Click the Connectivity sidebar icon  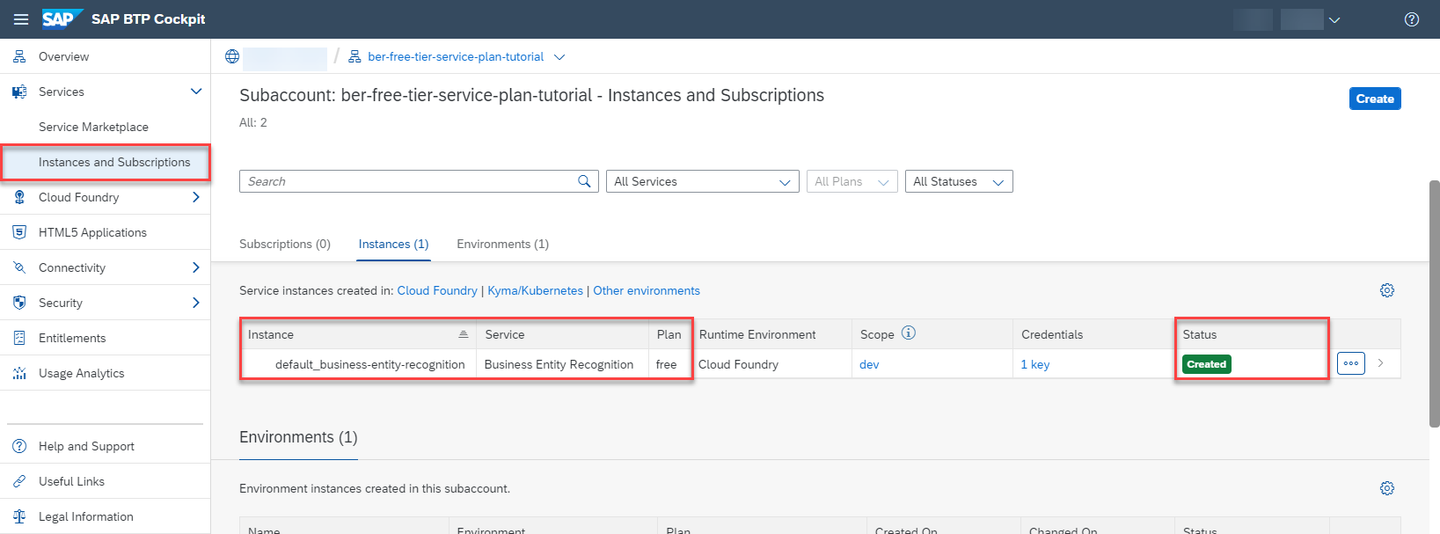pos(19,268)
